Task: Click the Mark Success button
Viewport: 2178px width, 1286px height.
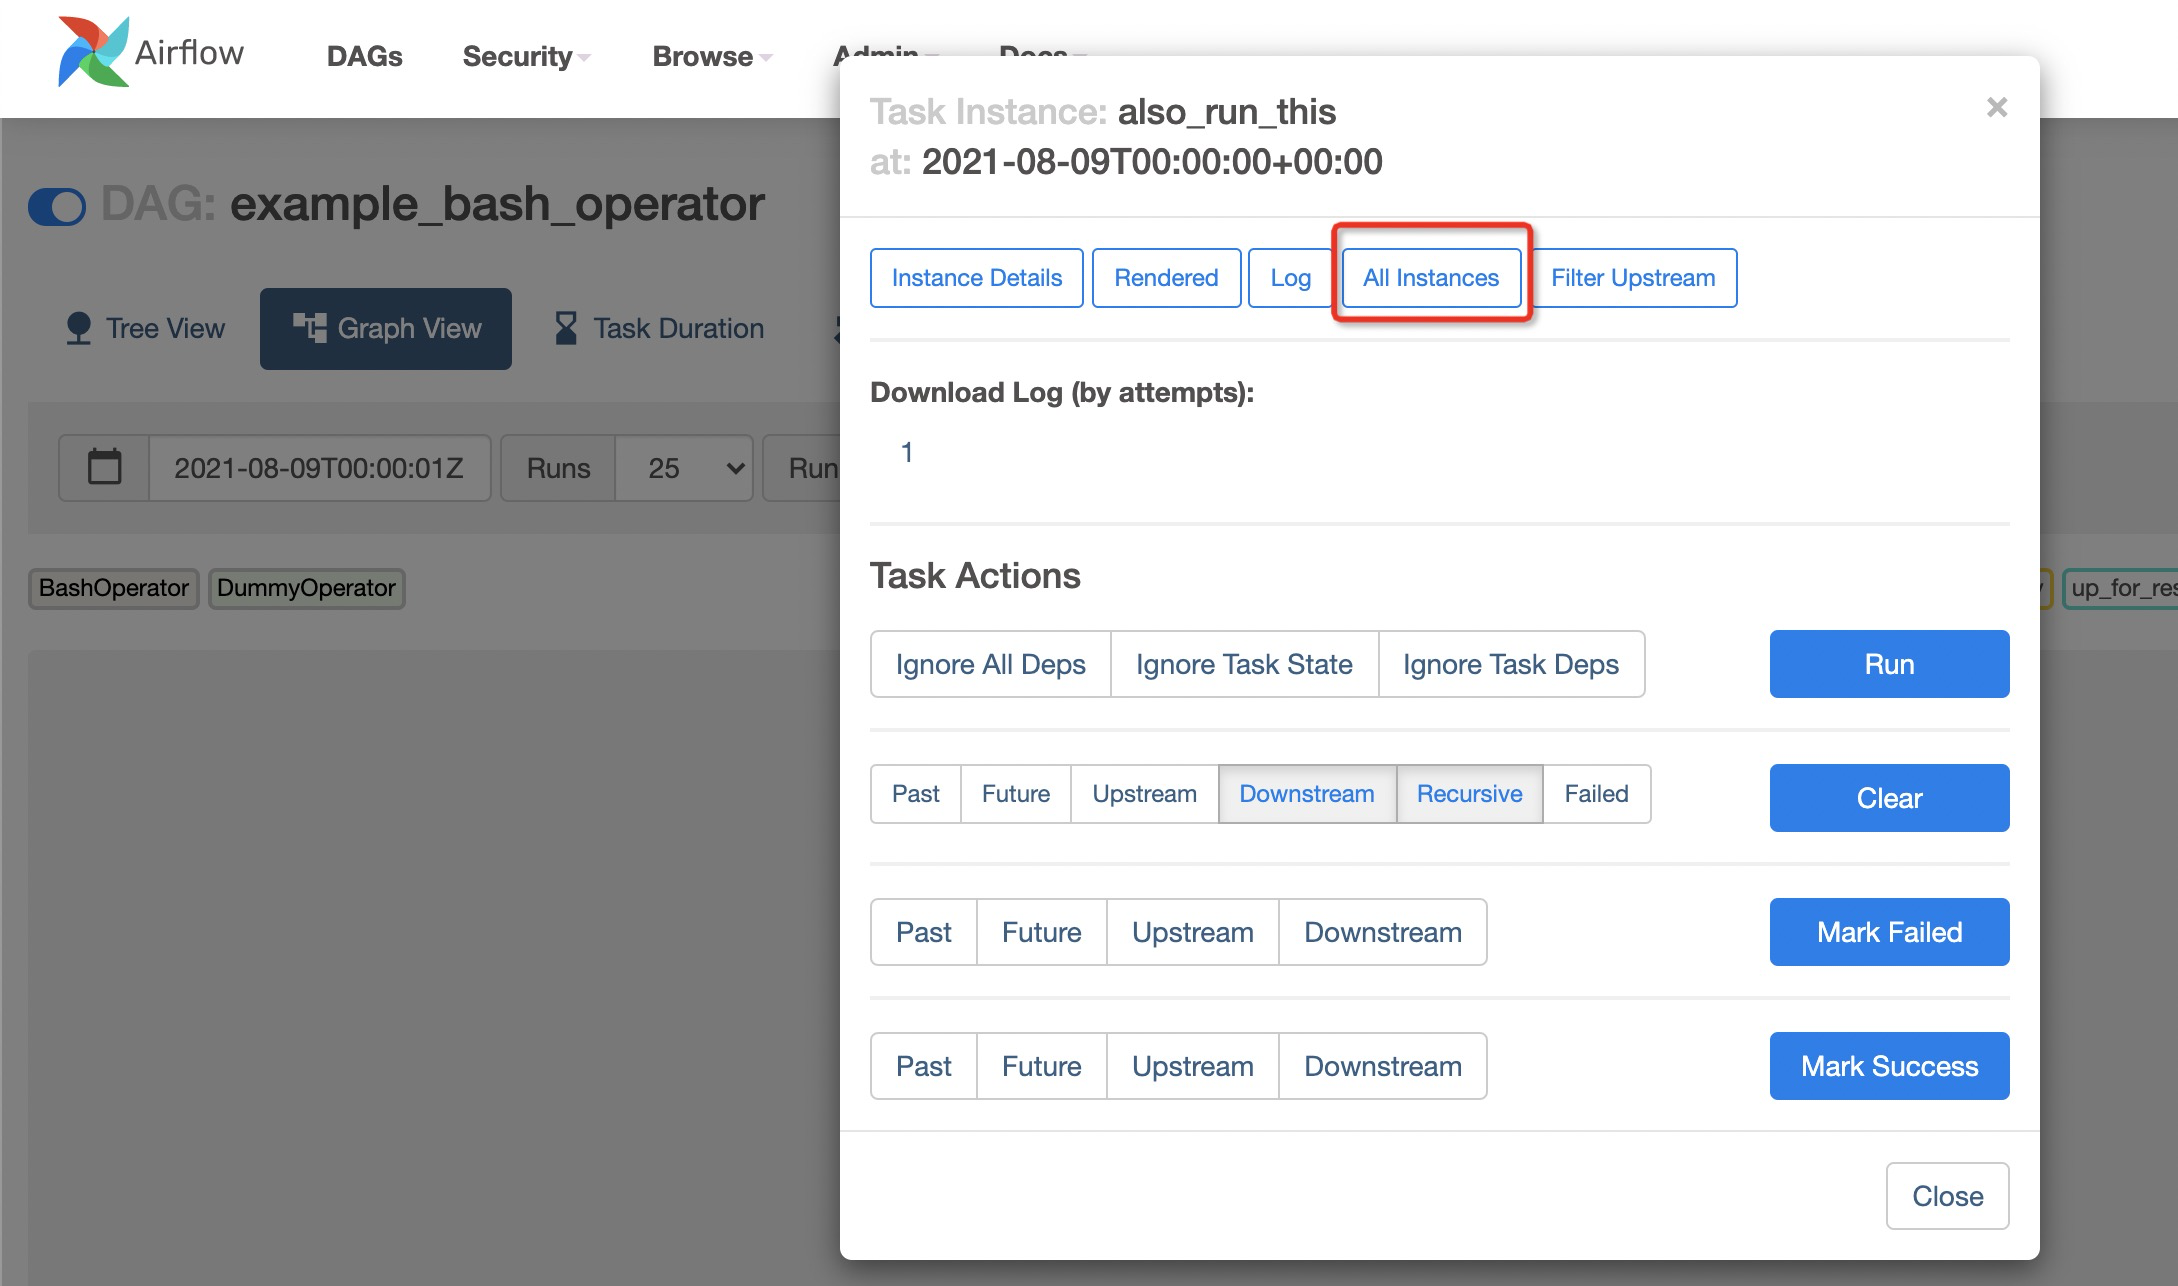Action: [x=1889, y=1065]
